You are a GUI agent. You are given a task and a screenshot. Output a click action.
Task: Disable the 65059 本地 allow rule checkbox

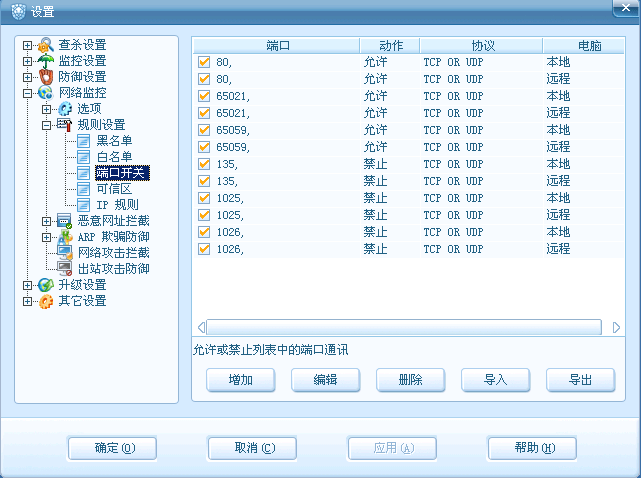click(x=204, y=130)
